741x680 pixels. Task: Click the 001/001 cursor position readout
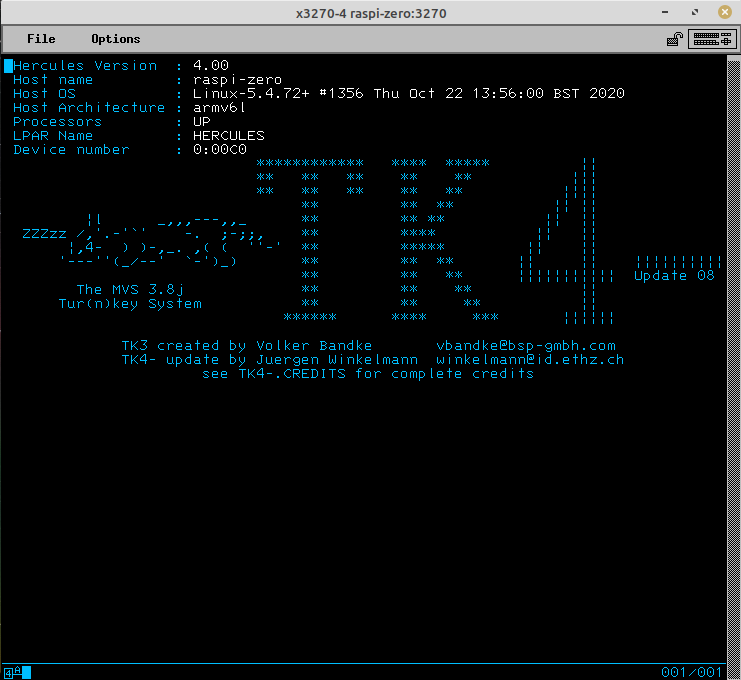pyautogui.click(x=691, y=672)
